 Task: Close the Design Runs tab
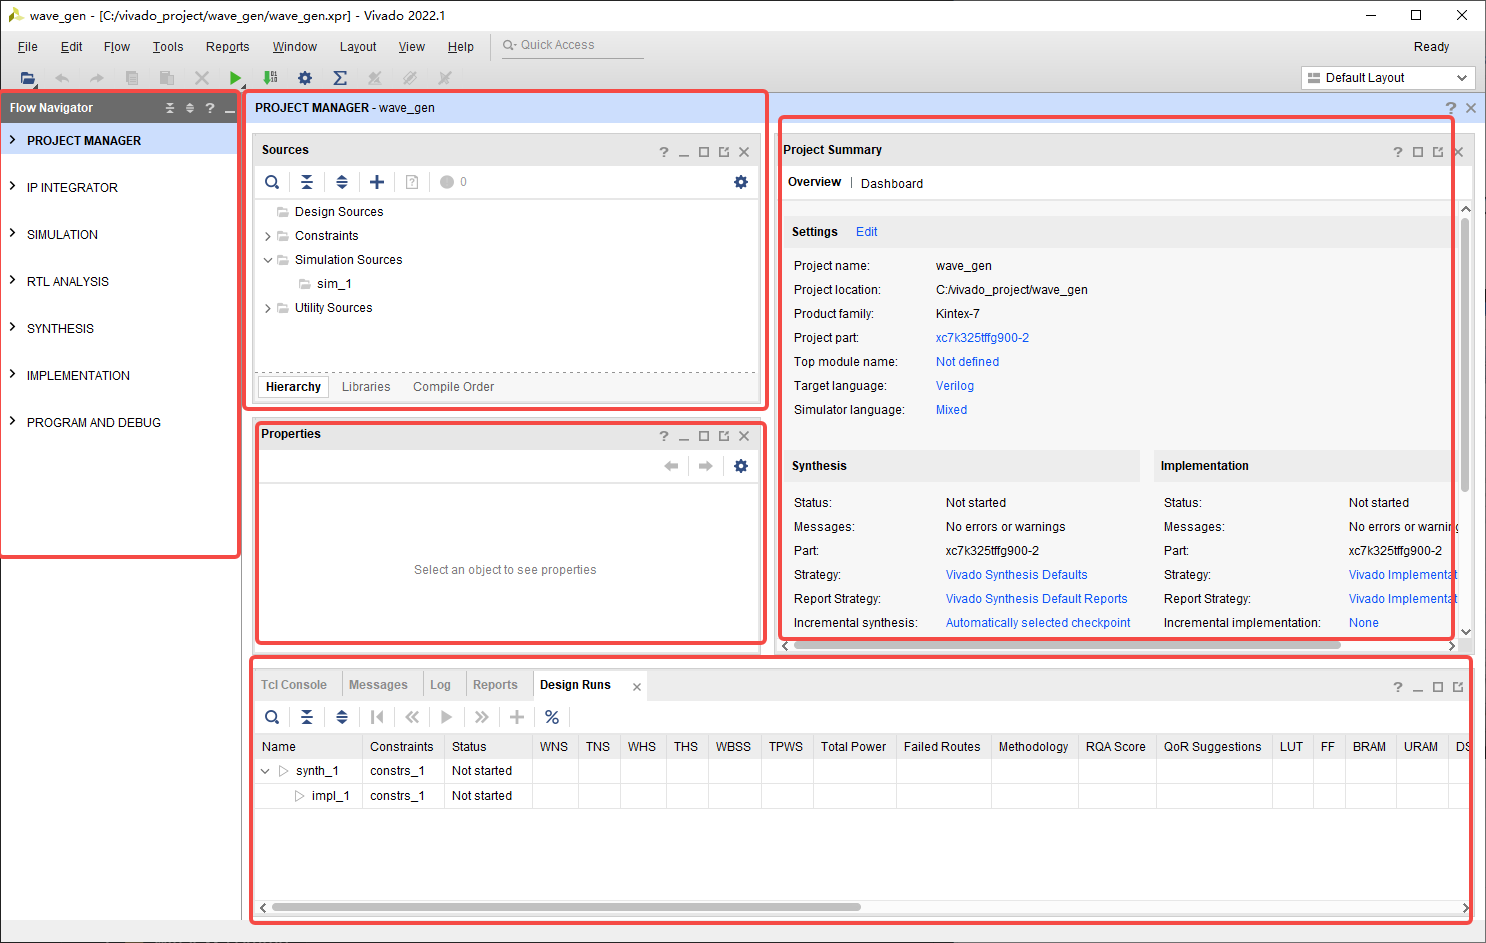[637, 687]
